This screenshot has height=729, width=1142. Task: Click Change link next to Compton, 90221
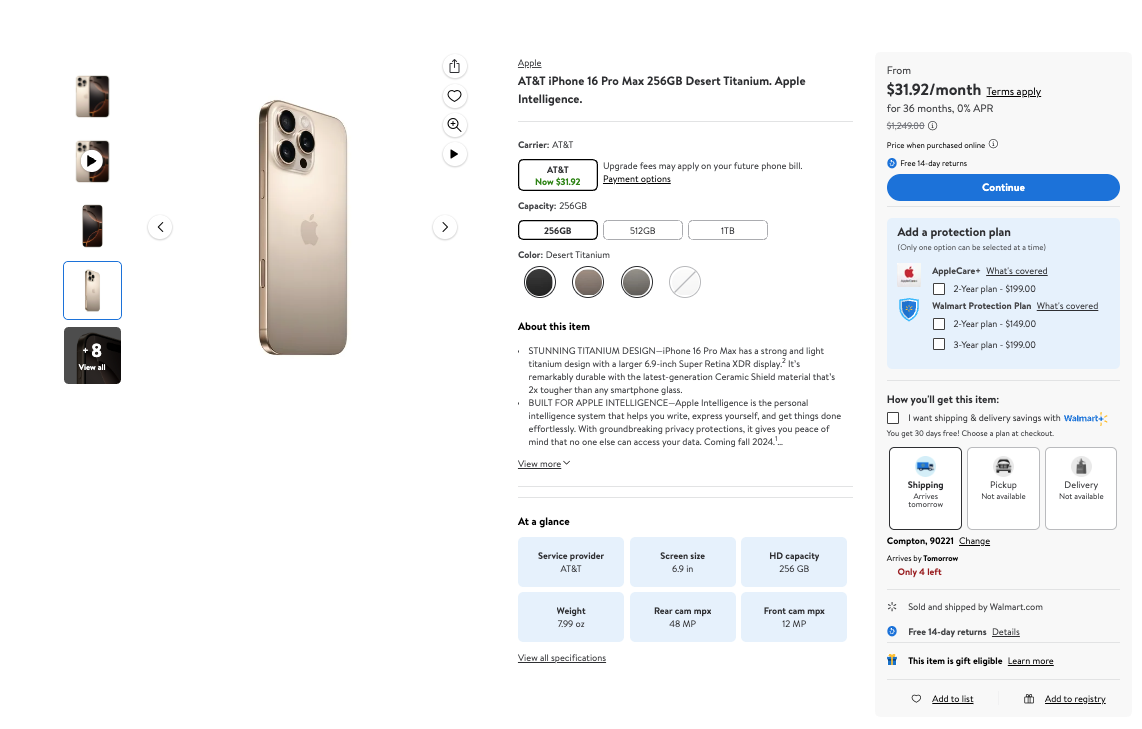point(974,541)
